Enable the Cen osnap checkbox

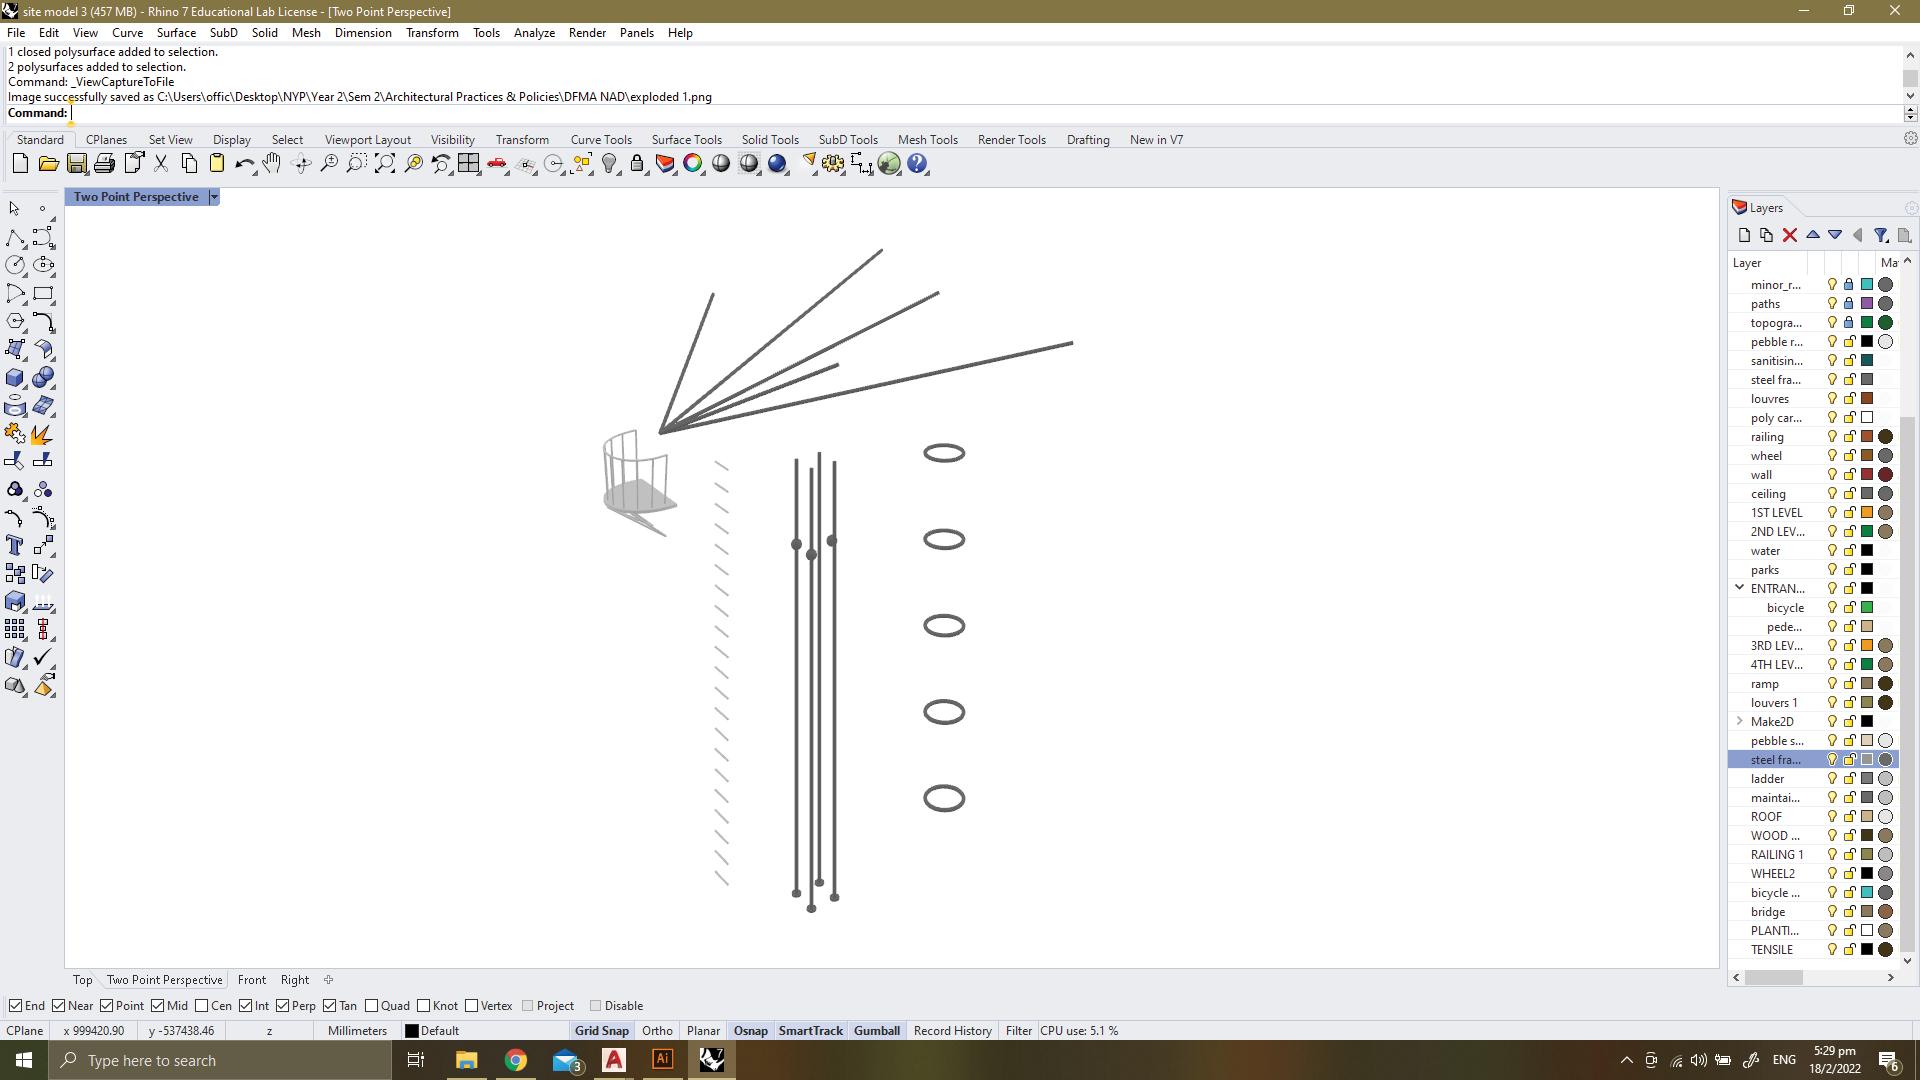click(x=202, y=1006)
